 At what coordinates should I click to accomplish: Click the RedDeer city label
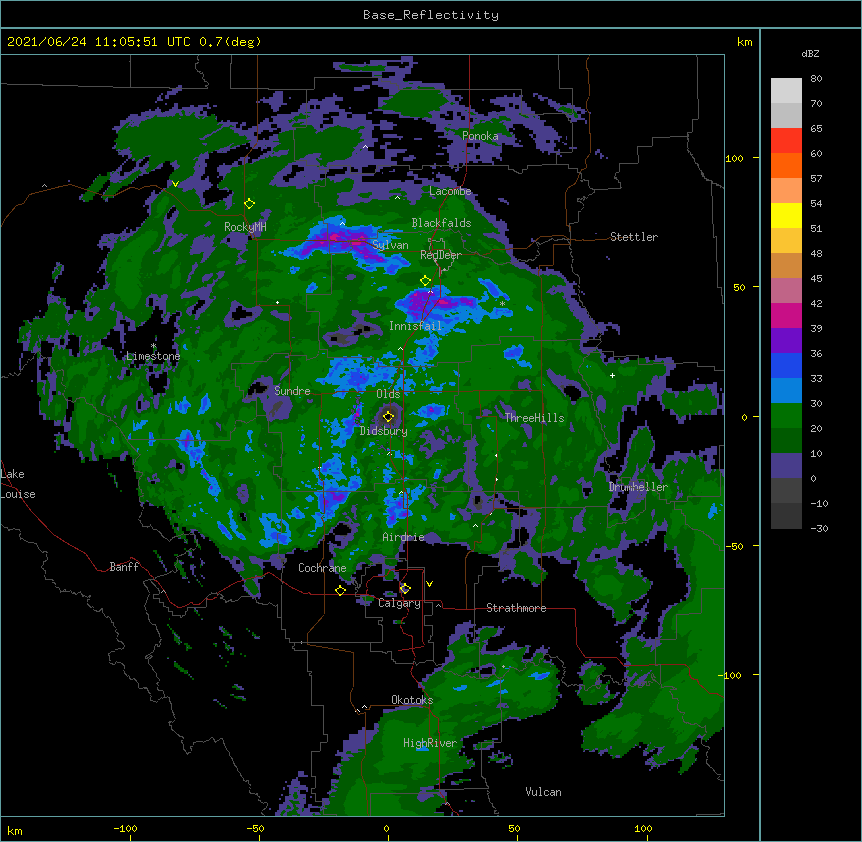[x=441, y=255]
